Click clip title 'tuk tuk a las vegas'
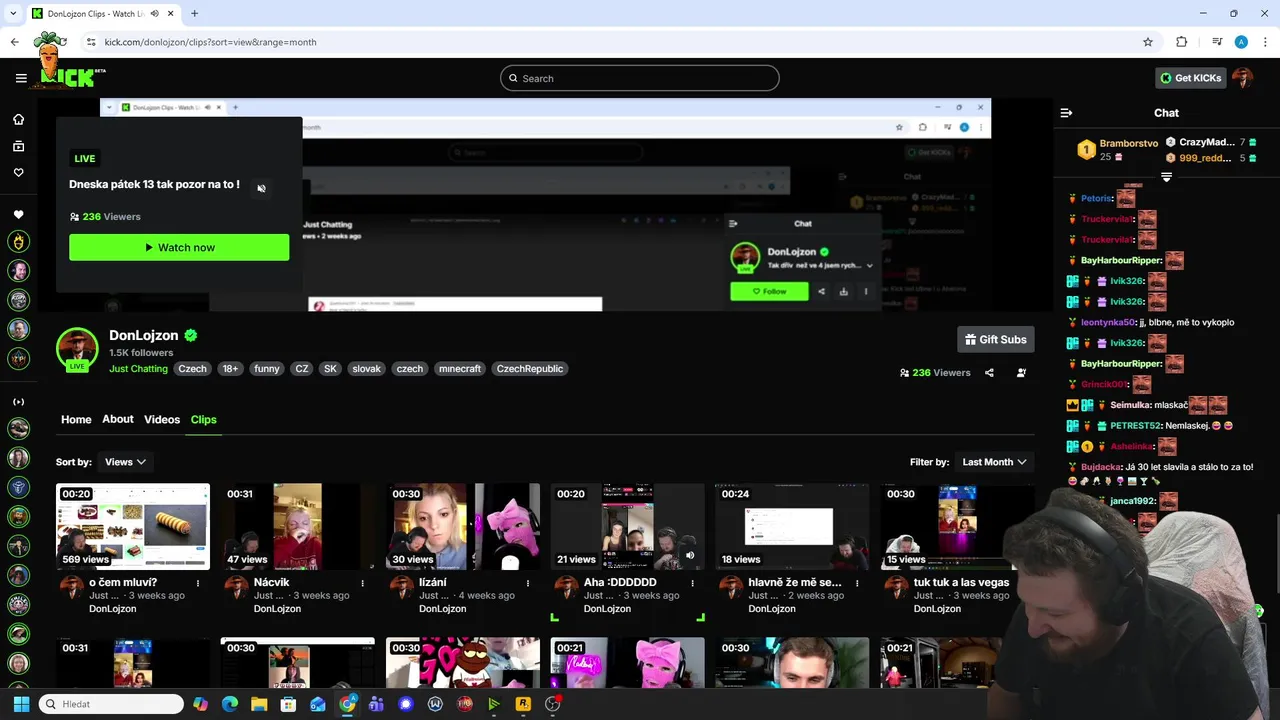Viewport: 1280px width, 720px height. (x=961, y=582)
